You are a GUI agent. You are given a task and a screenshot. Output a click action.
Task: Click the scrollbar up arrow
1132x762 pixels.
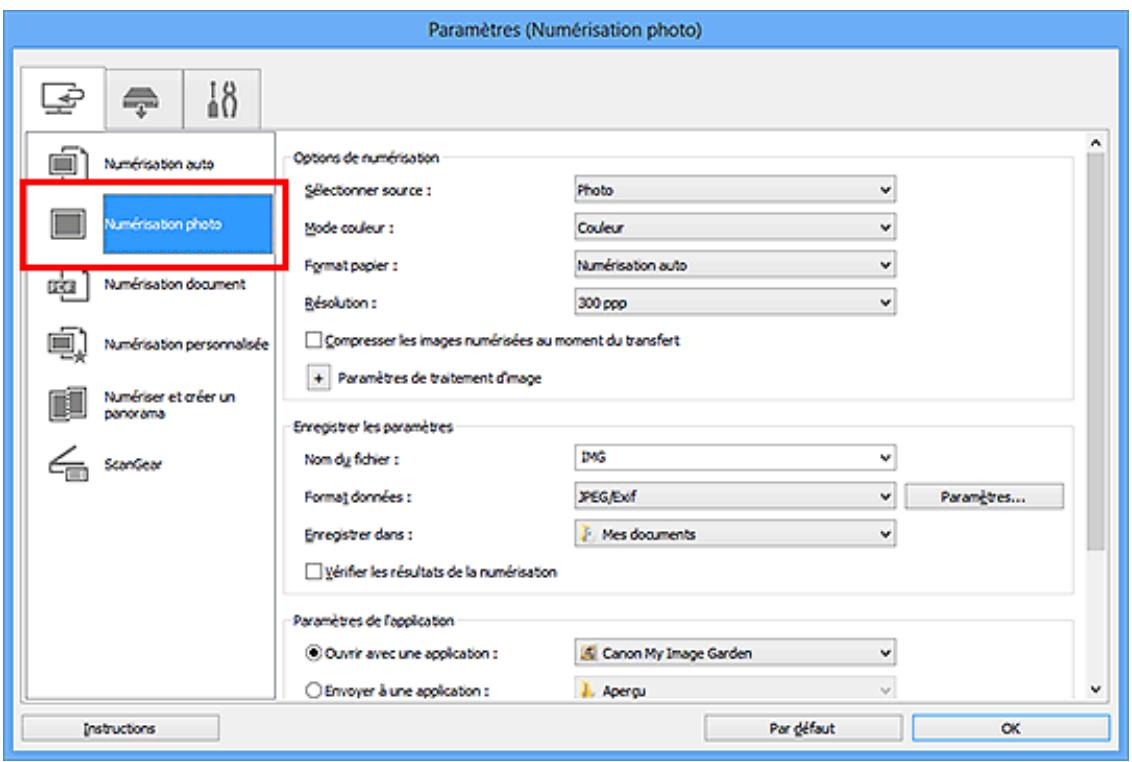1096,143
